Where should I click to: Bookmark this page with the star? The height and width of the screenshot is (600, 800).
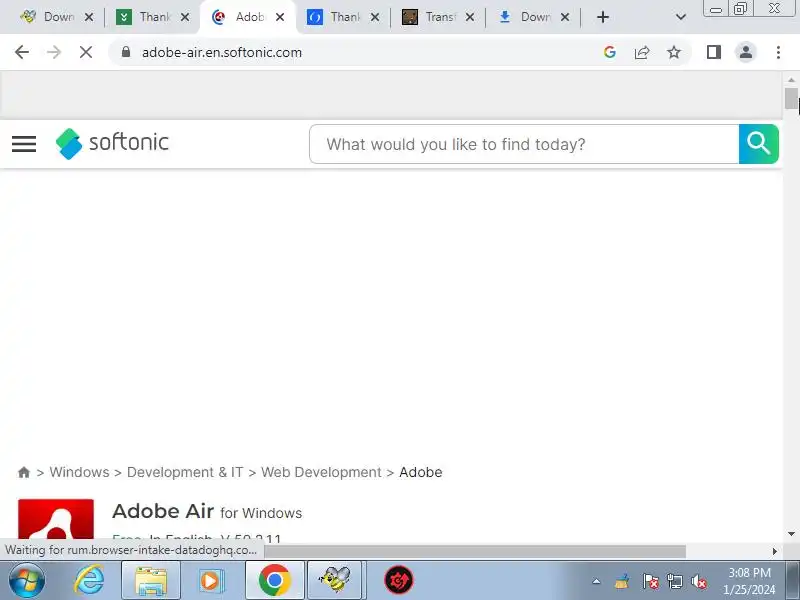[x=674, y=52]
